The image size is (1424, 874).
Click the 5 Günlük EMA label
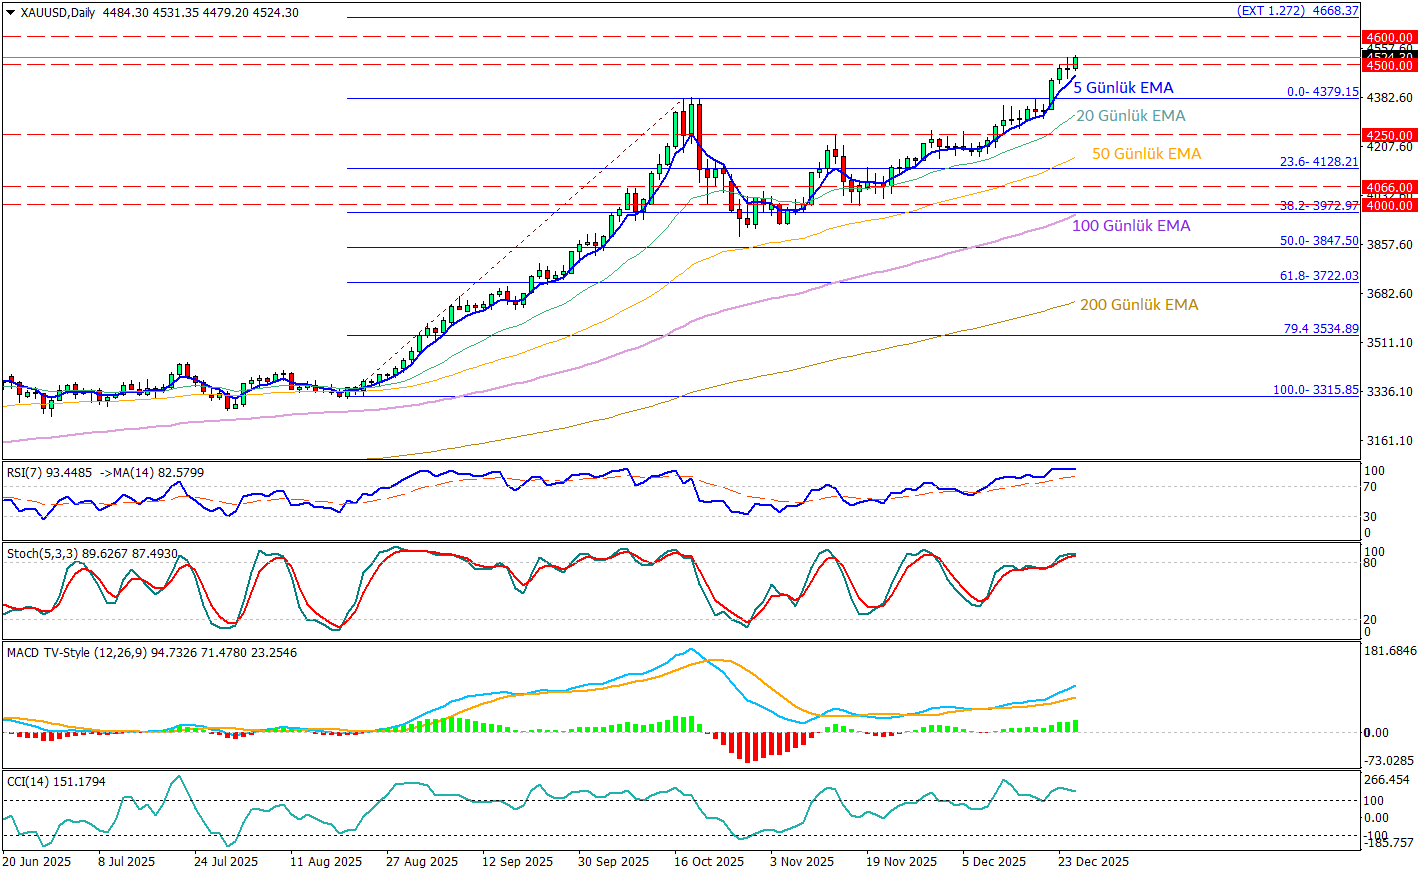pos(1123,88)
